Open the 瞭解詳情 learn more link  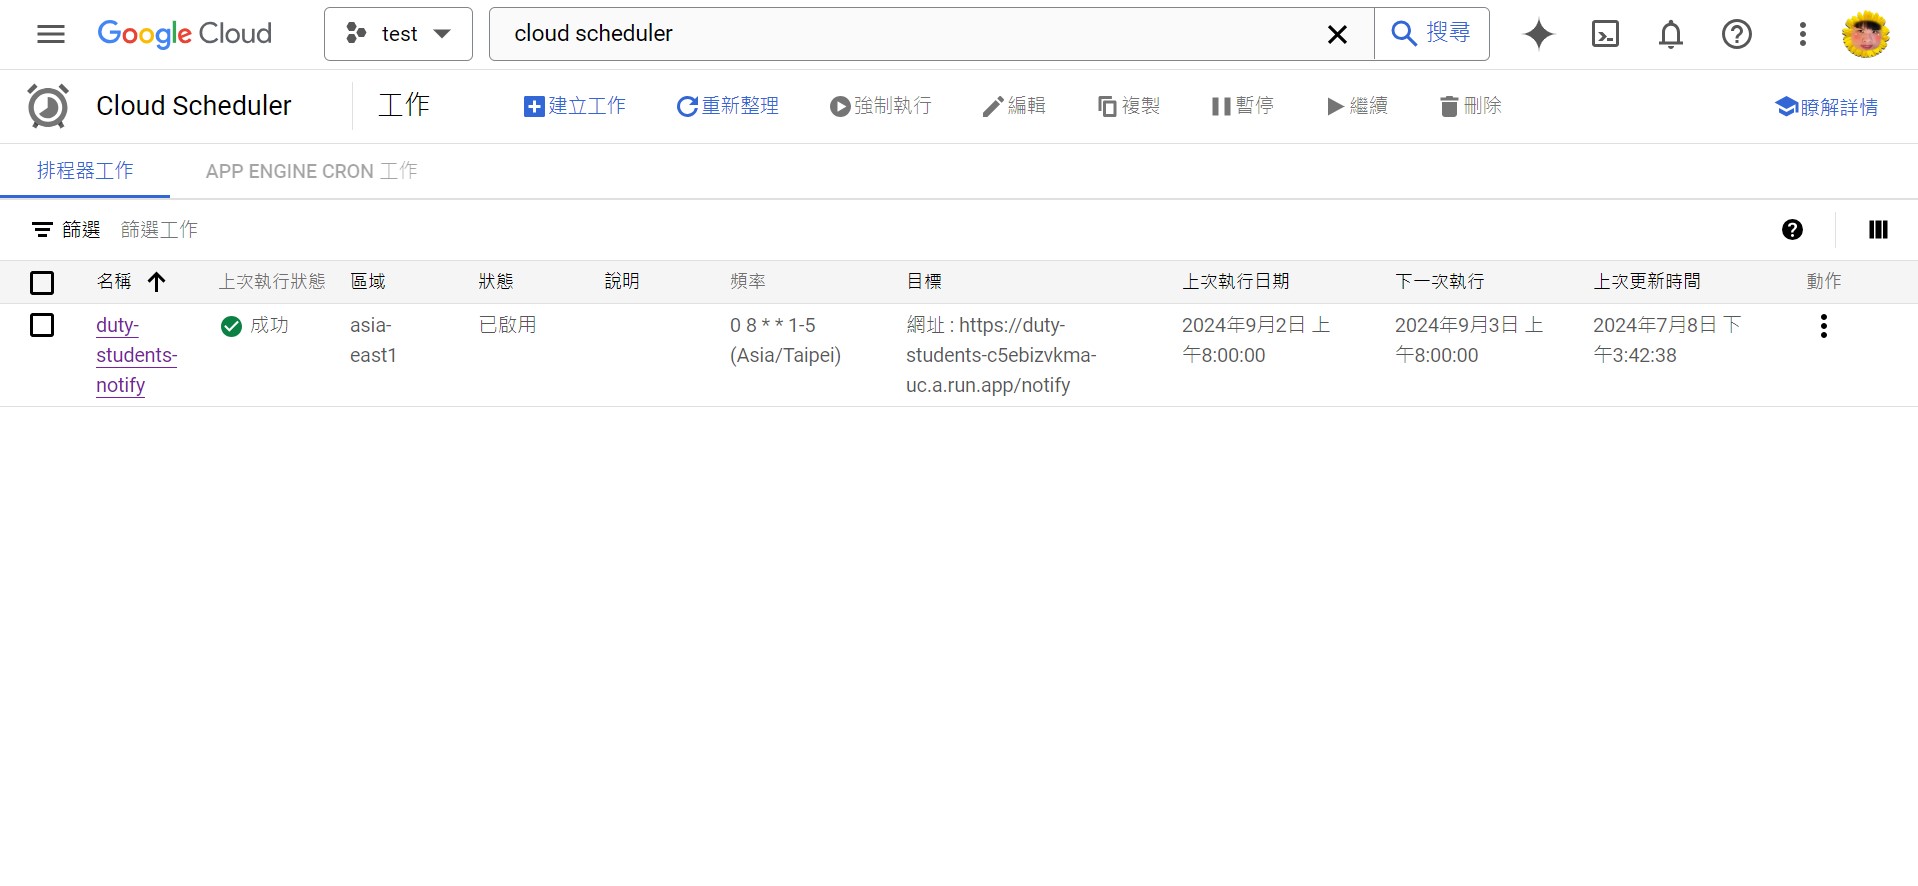click(x=1826, y=107)
